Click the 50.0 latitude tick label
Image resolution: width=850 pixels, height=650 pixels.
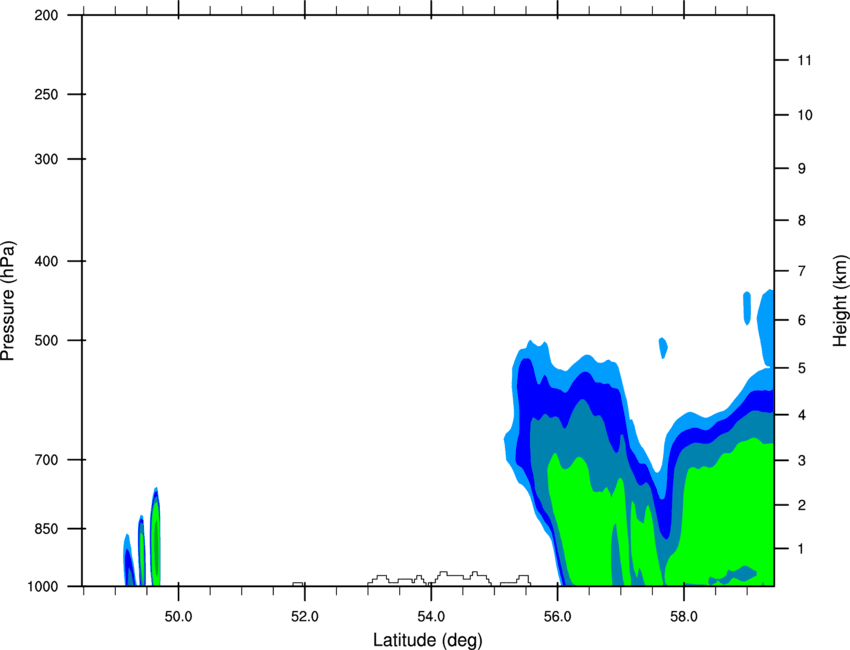178,617
